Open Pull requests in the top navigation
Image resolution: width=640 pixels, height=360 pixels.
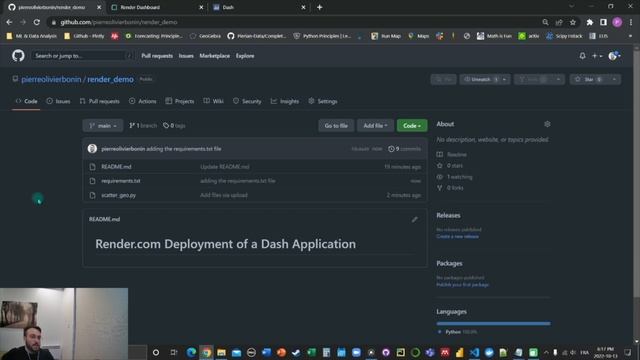coord(157,56)
